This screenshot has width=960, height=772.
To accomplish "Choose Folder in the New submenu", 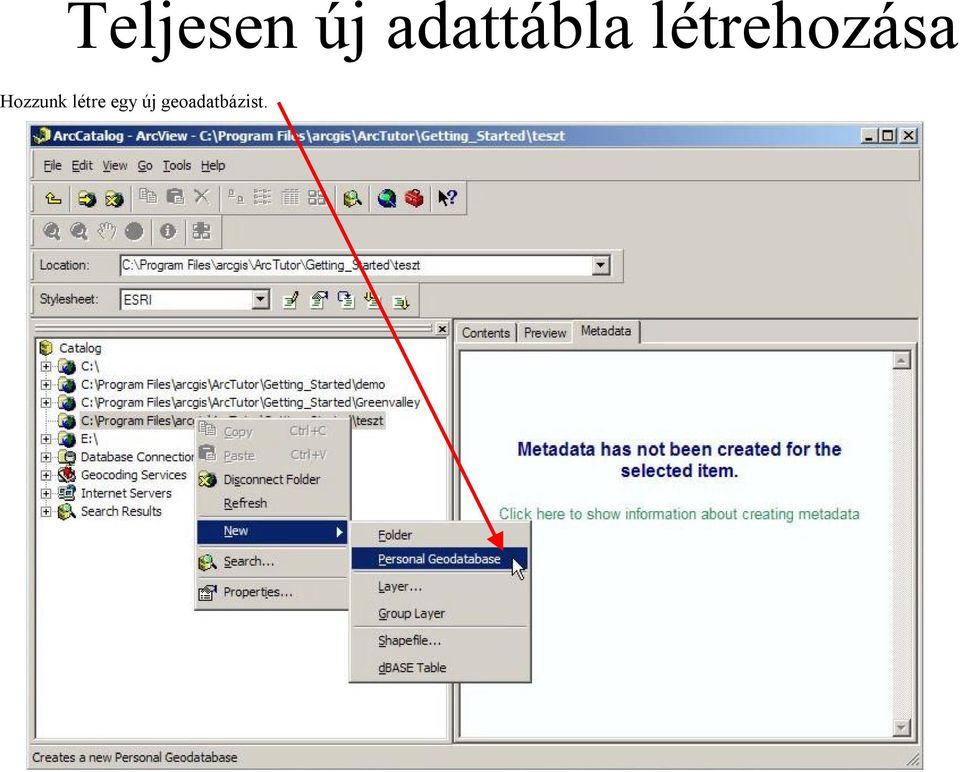I will point(439,535).
